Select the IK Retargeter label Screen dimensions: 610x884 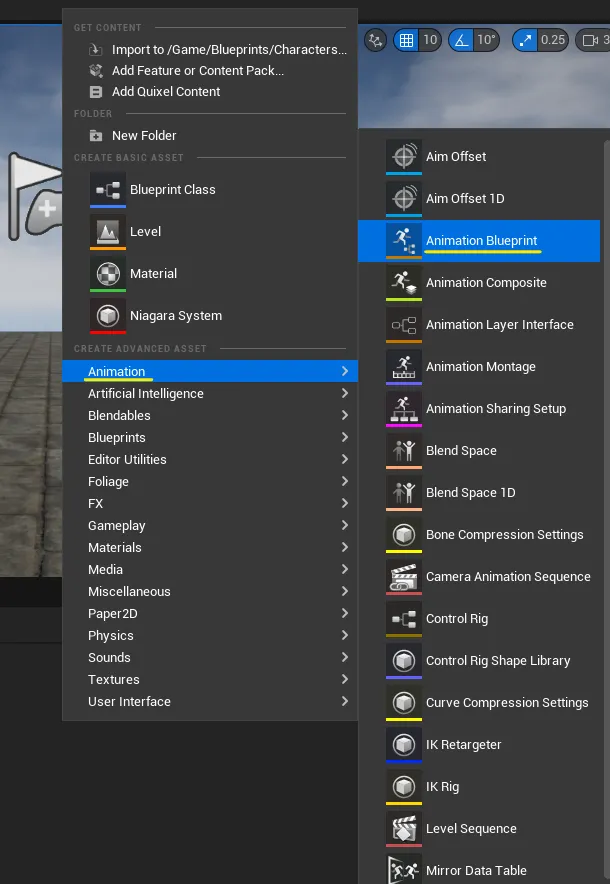[x=463, y=744]
